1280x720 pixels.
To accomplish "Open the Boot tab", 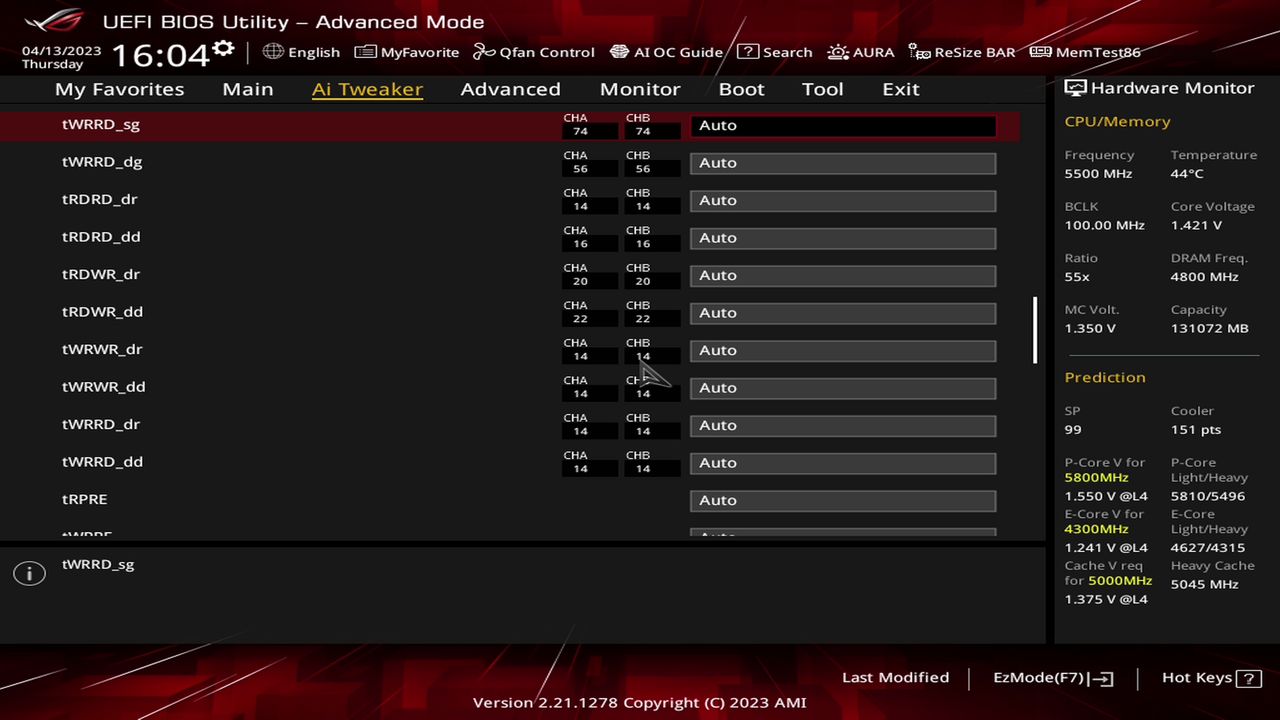I will [741, 89].
